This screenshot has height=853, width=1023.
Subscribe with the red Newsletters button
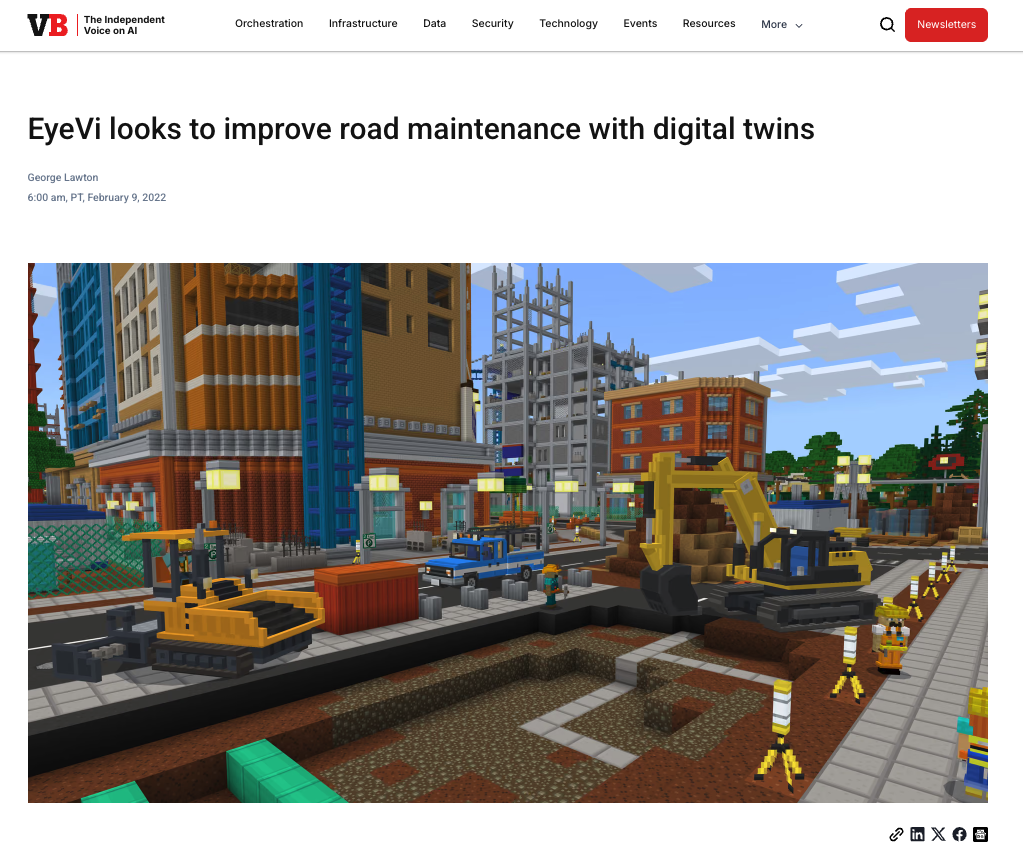(946, 25)
